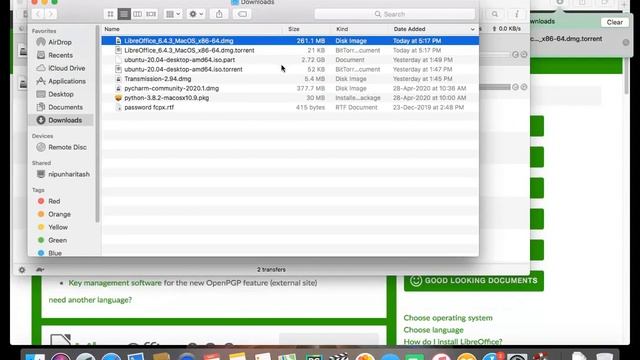This screenshot has height=360, width=640.
Task: Click python pkg installer file icon
Action: click(x=118, y=98)
